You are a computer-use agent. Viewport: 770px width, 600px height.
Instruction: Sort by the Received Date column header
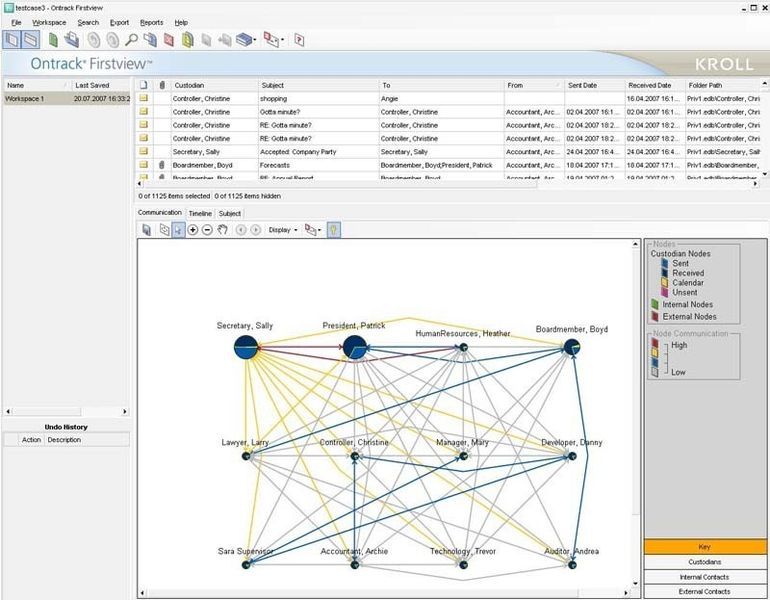[x=655, y=85]
